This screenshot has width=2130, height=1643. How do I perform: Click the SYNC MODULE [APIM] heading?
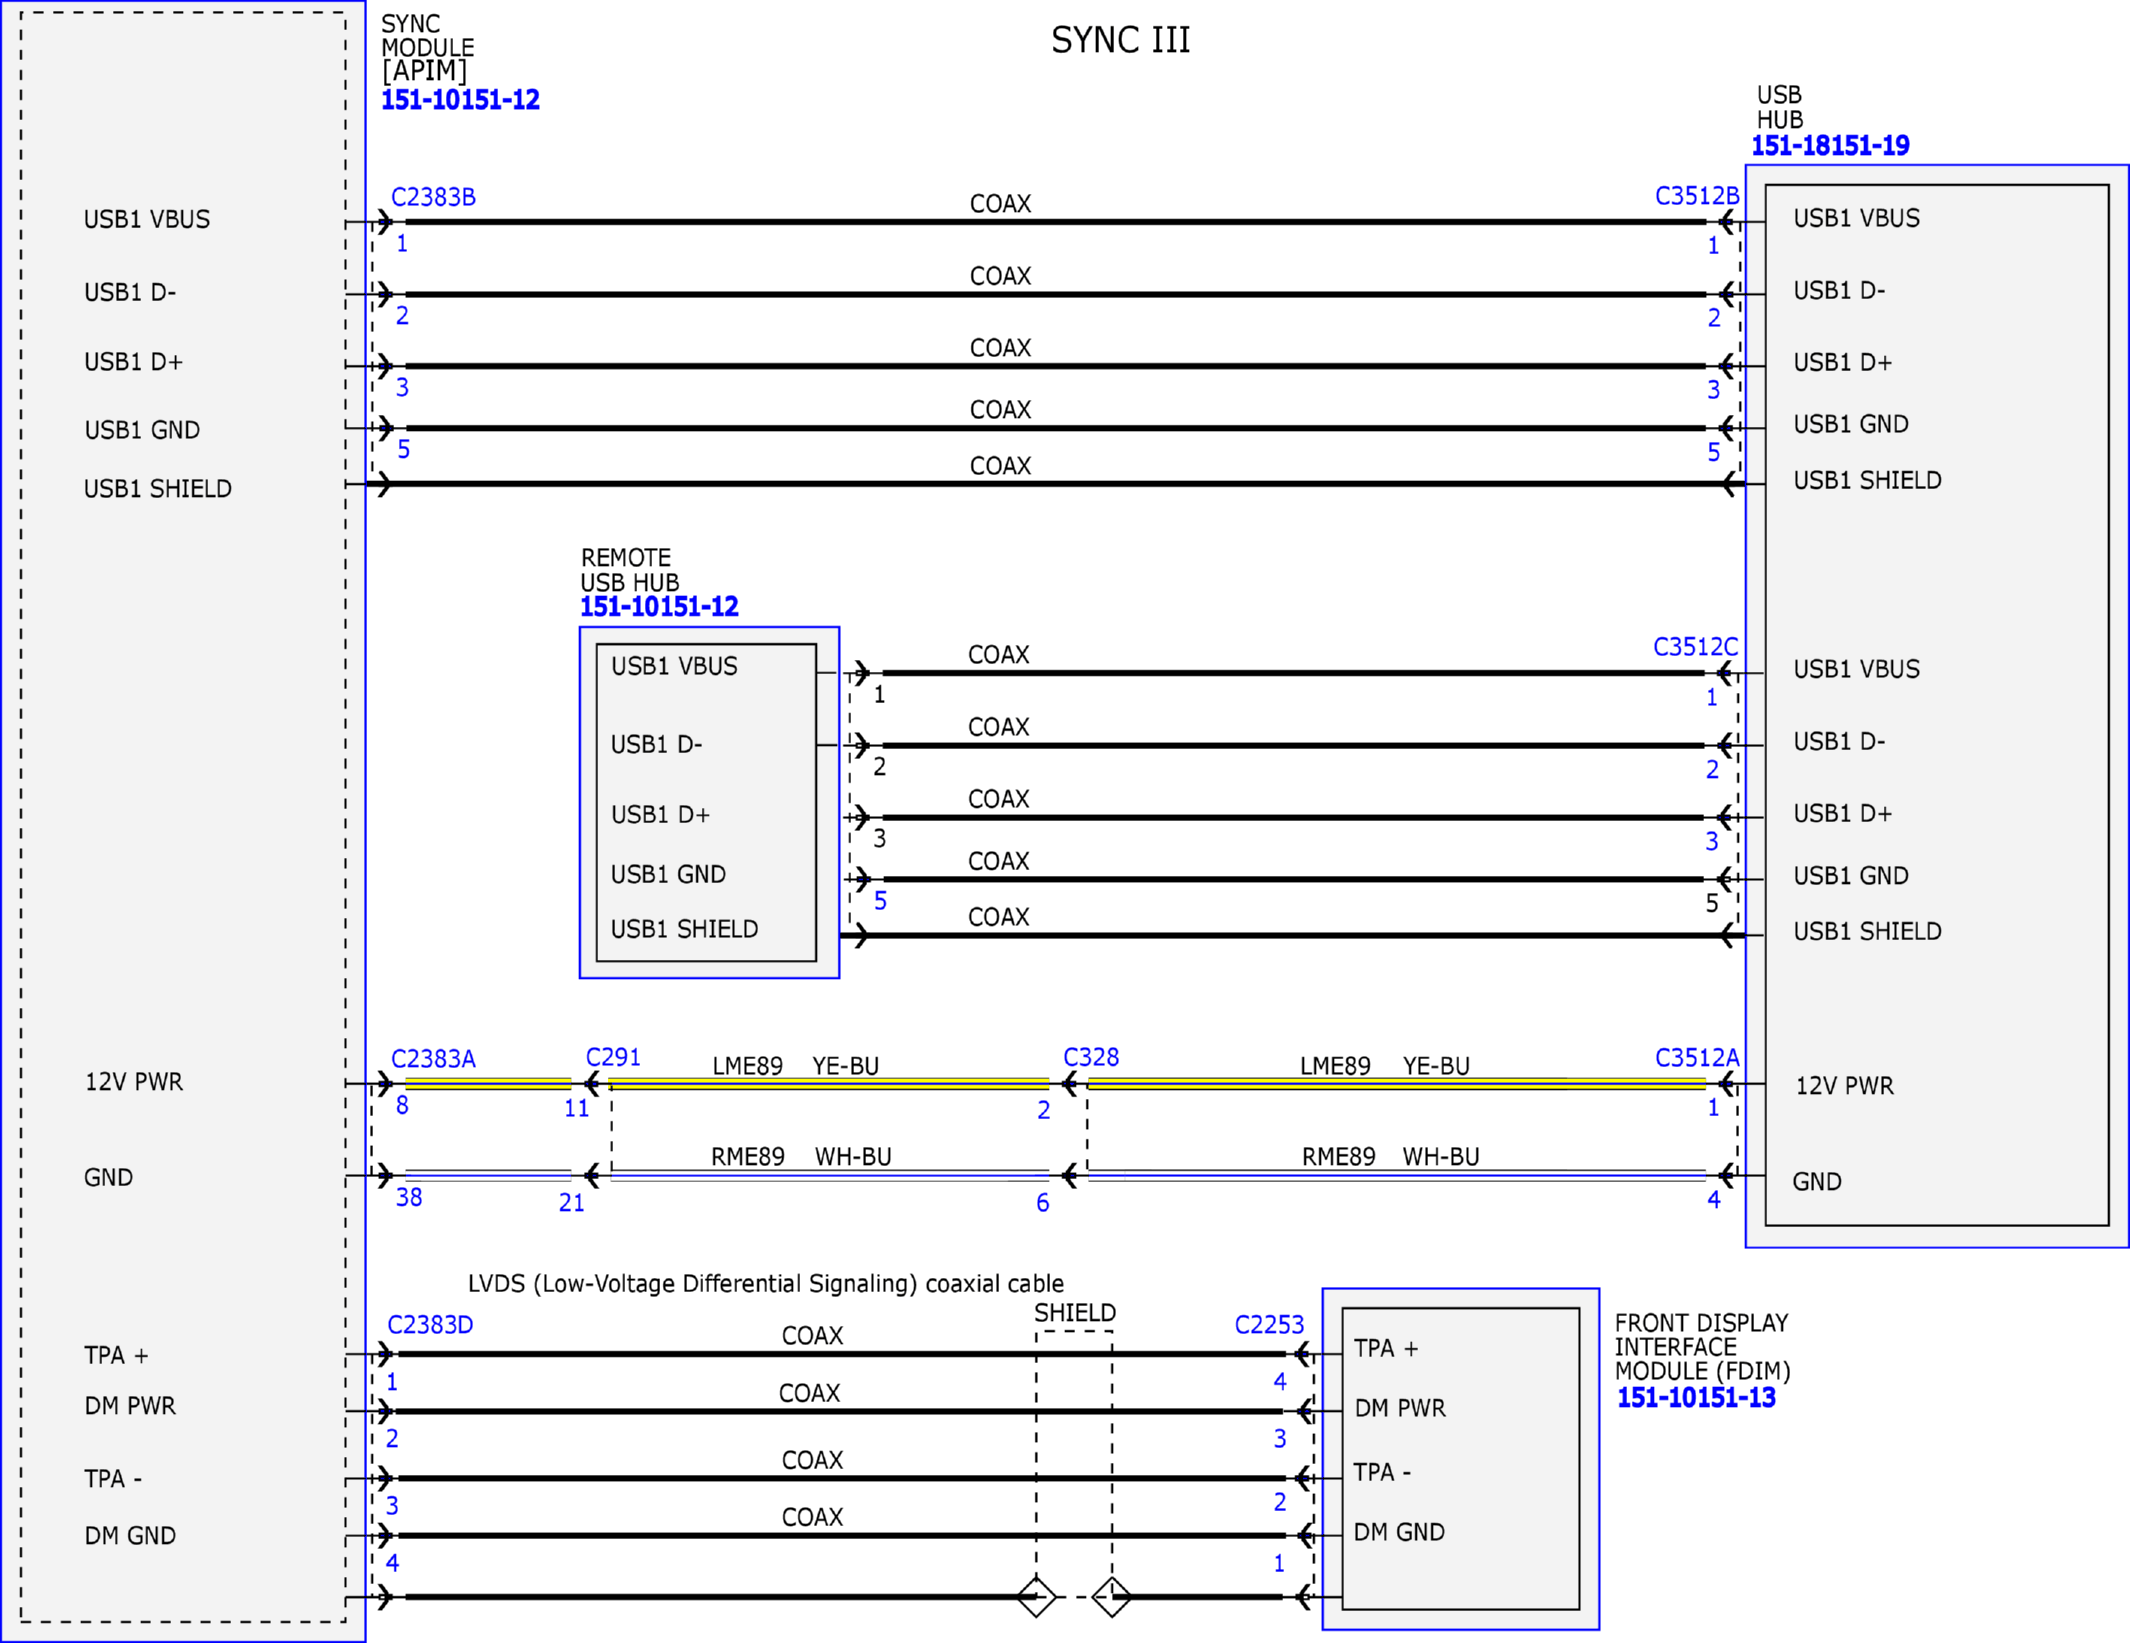427,47
